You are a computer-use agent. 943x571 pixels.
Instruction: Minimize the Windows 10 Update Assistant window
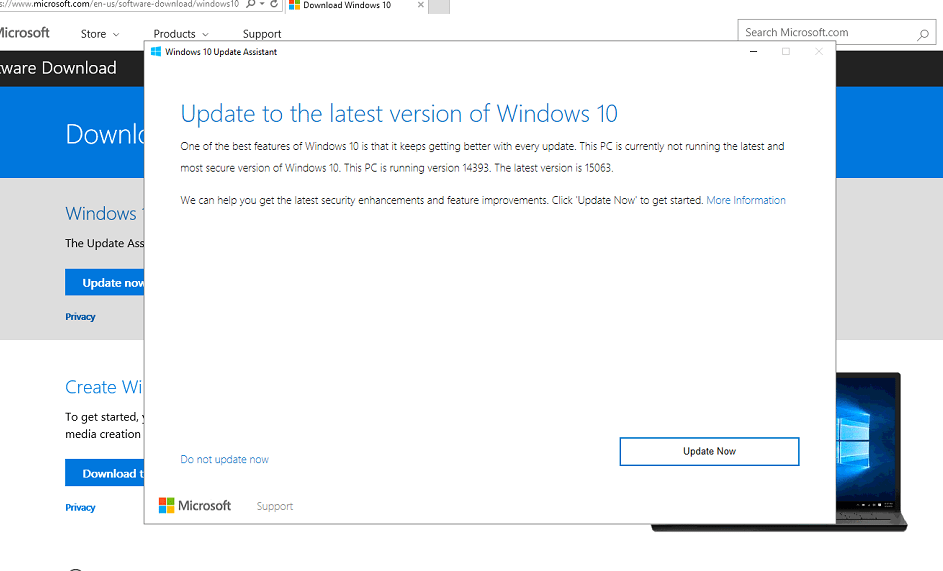(753, 52)
